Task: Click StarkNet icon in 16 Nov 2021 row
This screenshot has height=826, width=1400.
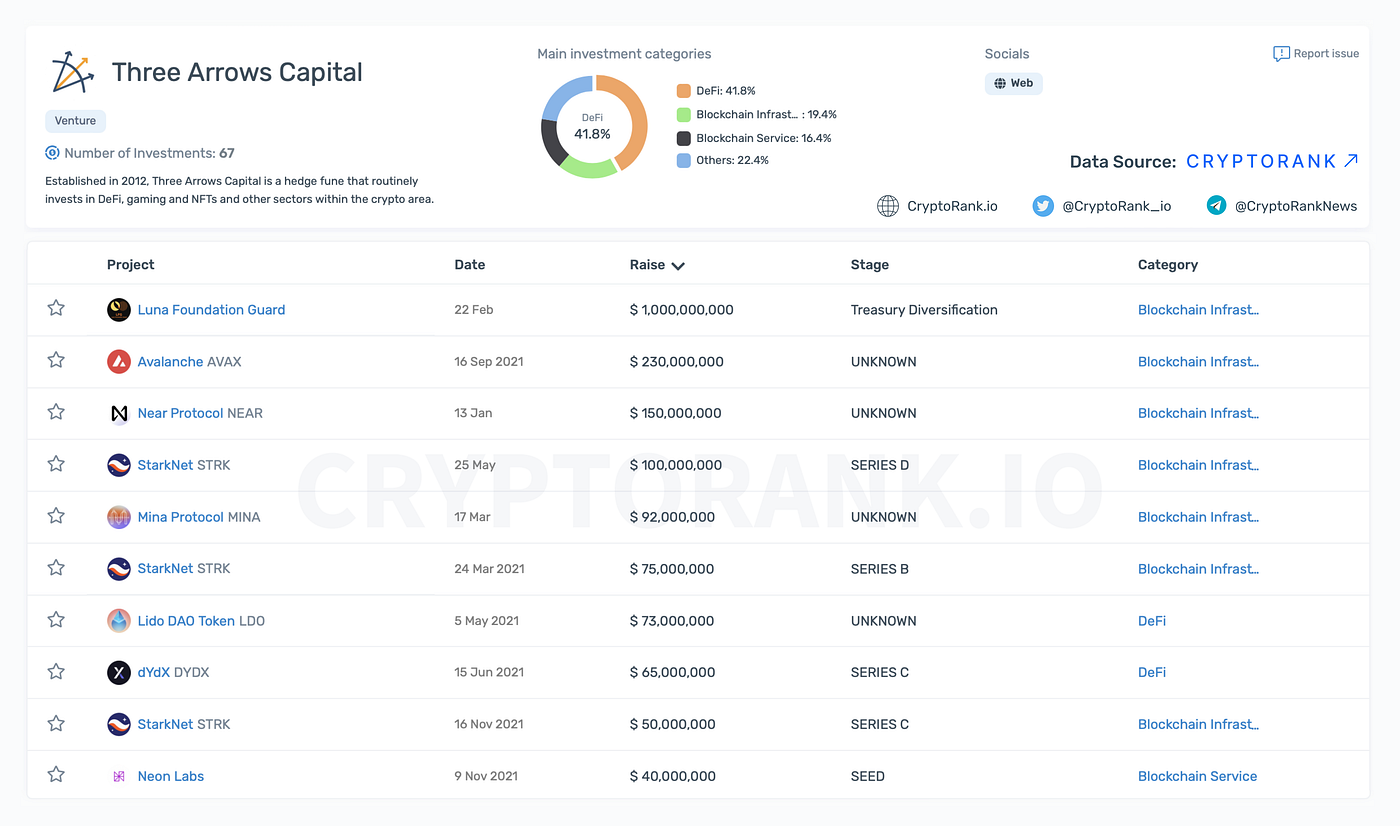Action: click(x=119, y=724)
